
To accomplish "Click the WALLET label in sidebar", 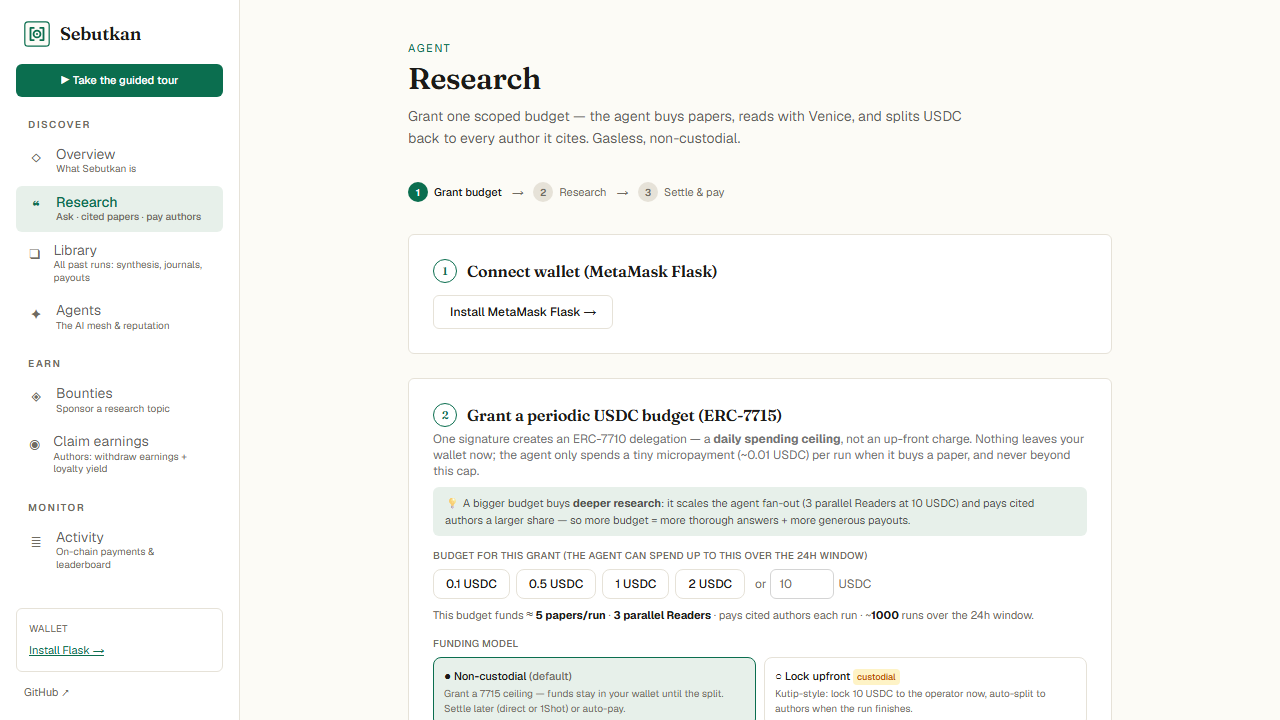I will click(48, 629).
